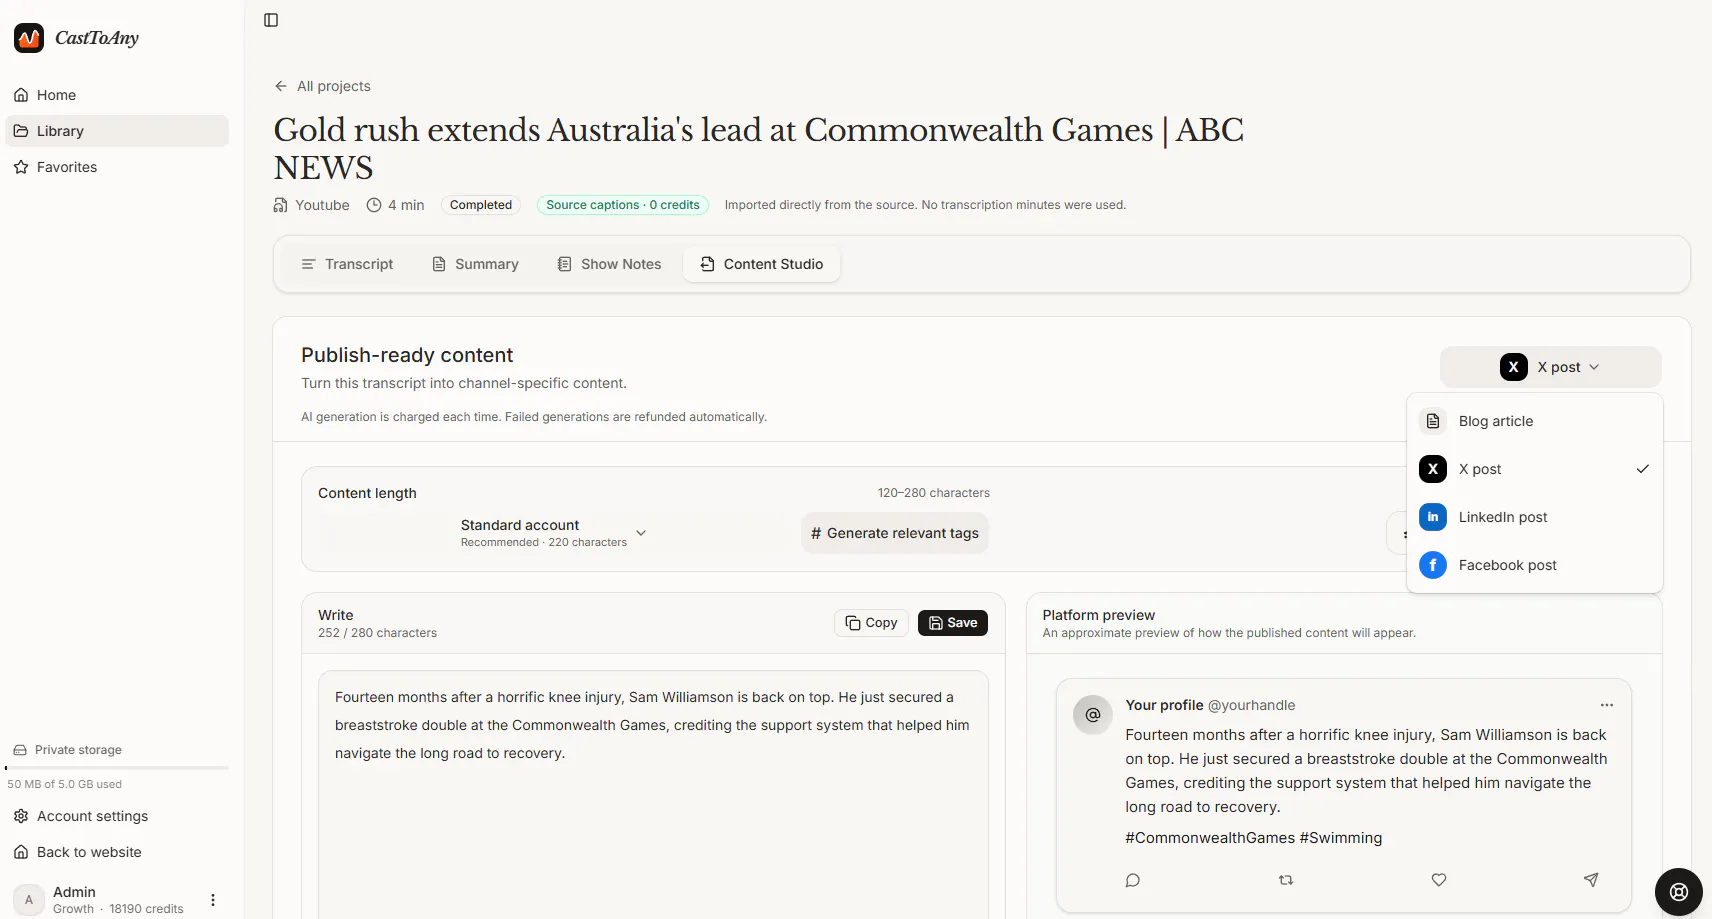
Task: Open Library in the sidebar
Action: [x=117, y=131]
